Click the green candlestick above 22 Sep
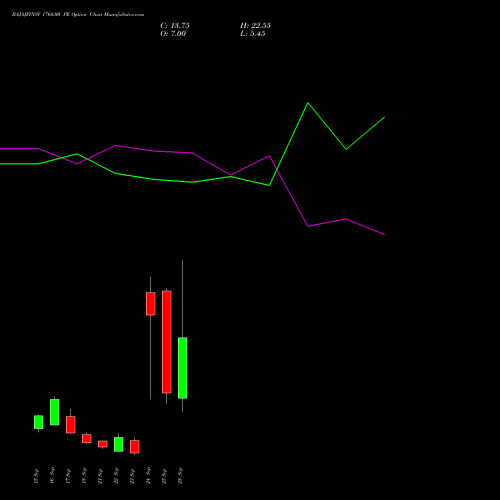Image resolution: width=500 pixels, height=500 pixels. (x=119, y=444)
